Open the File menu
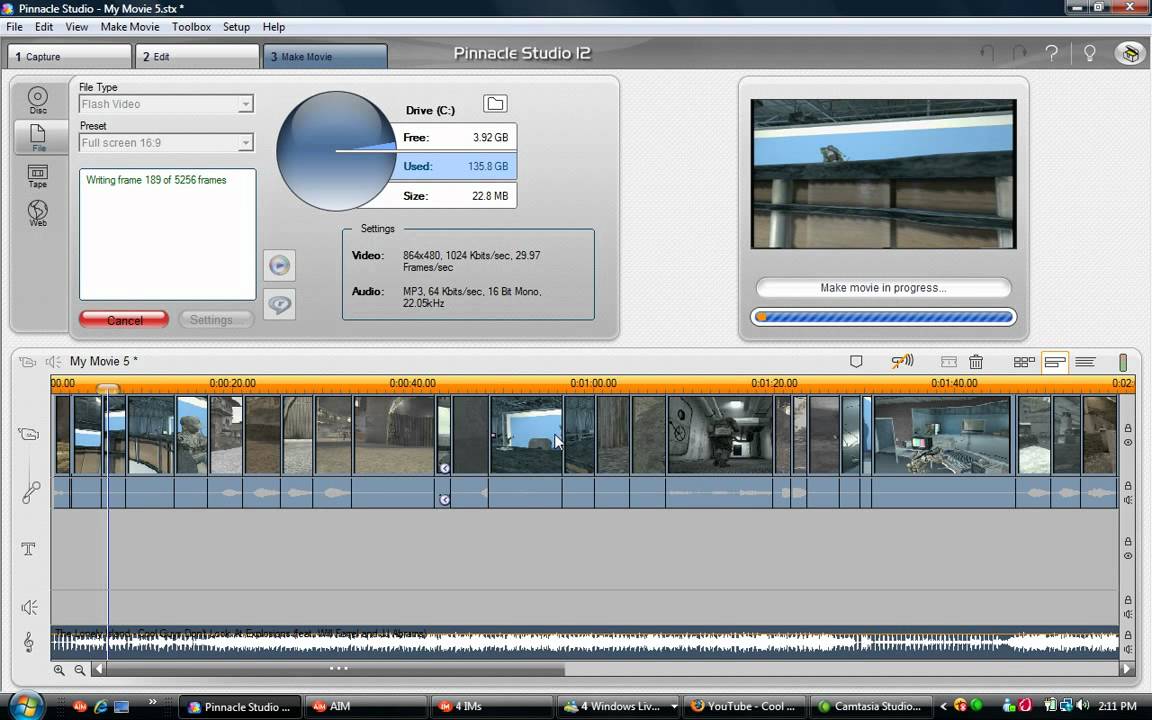Viewport: 1152px width, 720px height. pos(15,26)
